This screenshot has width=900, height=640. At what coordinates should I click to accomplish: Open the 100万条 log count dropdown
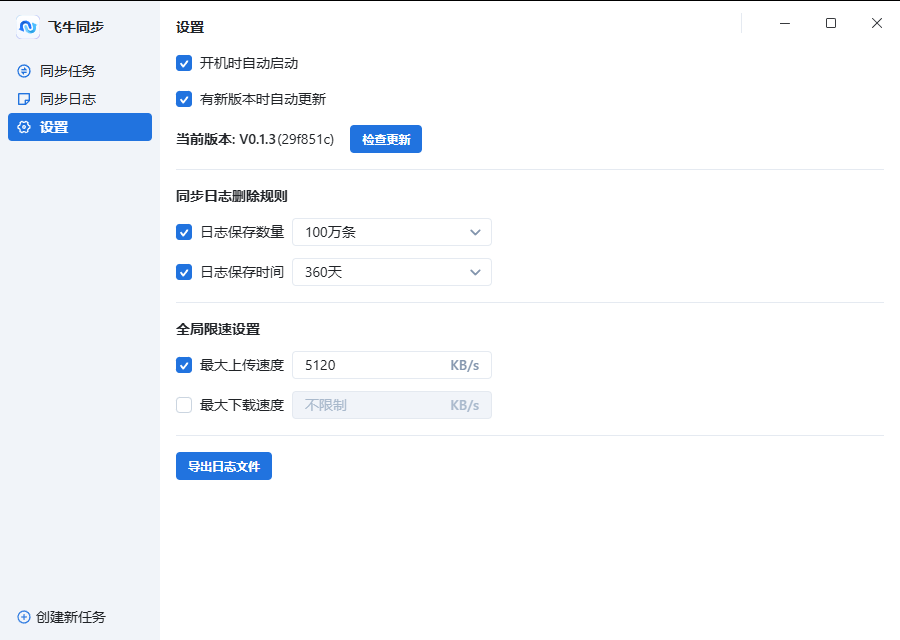(391, 232)
